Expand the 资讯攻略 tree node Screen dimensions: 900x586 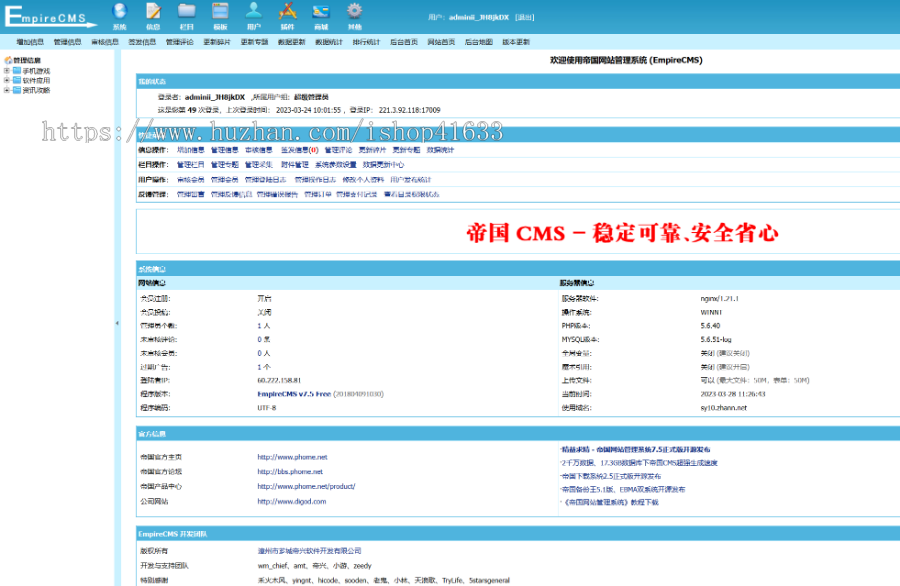tap(7, 90)
